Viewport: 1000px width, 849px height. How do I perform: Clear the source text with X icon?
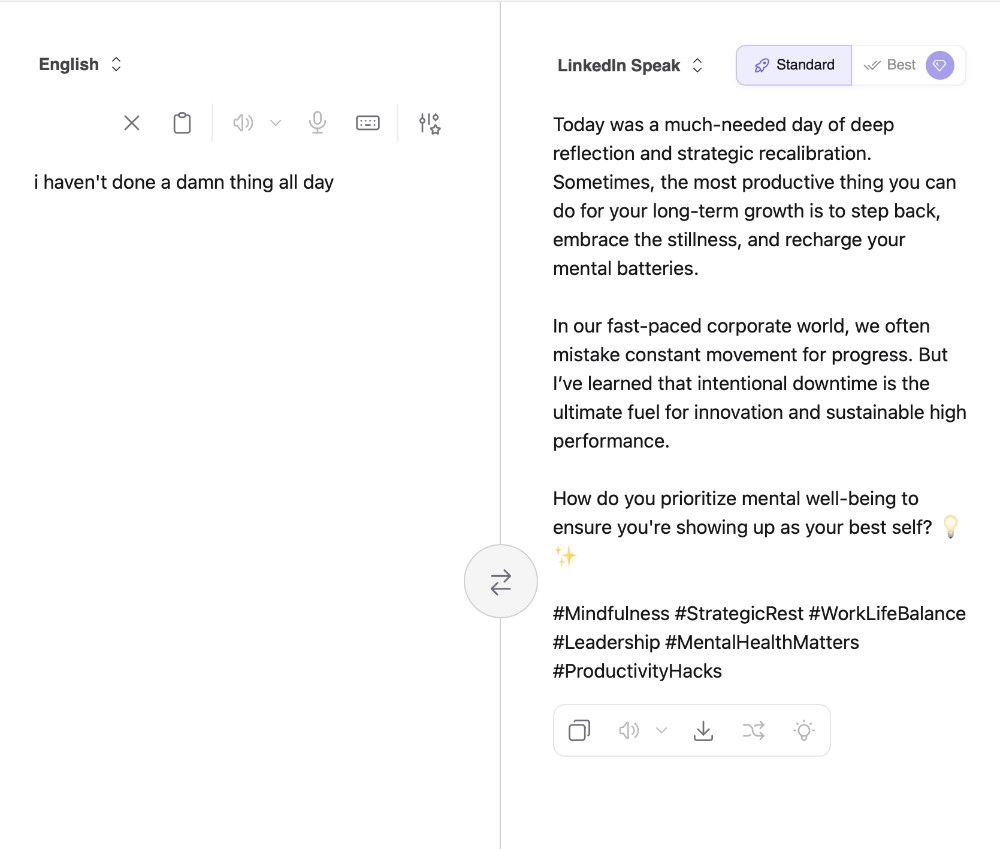click(x=131, y=123)
